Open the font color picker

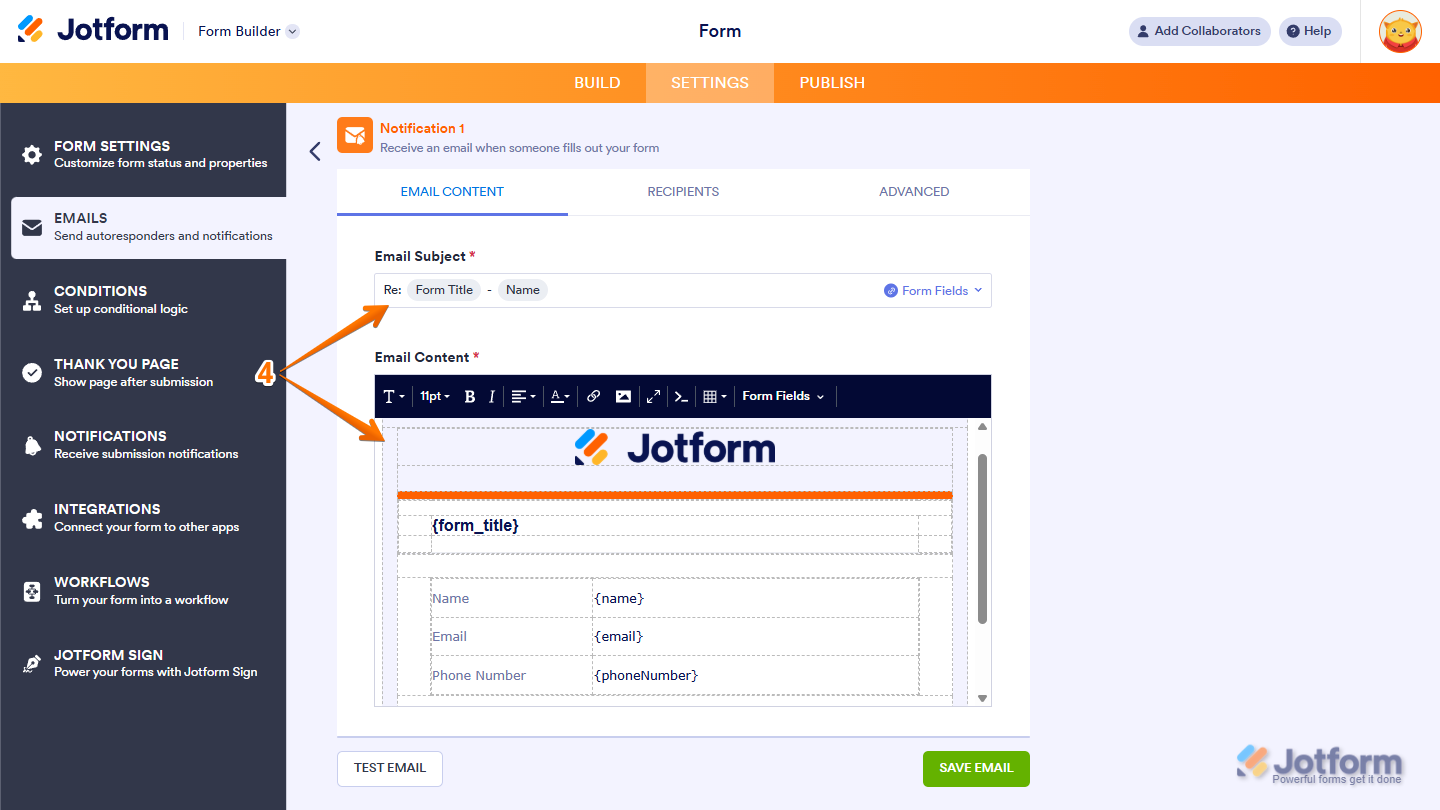point(558,396)
